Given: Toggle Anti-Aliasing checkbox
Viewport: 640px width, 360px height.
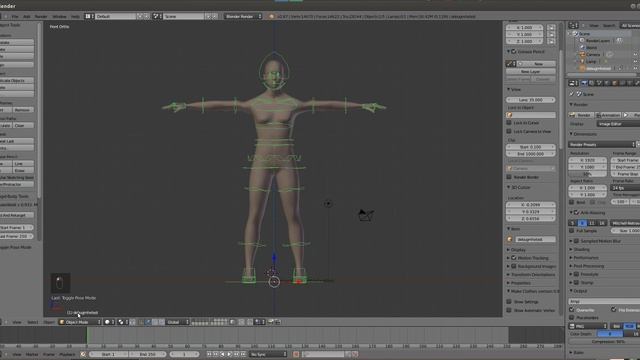Looking at the screenshot, I should pos(577,213).
